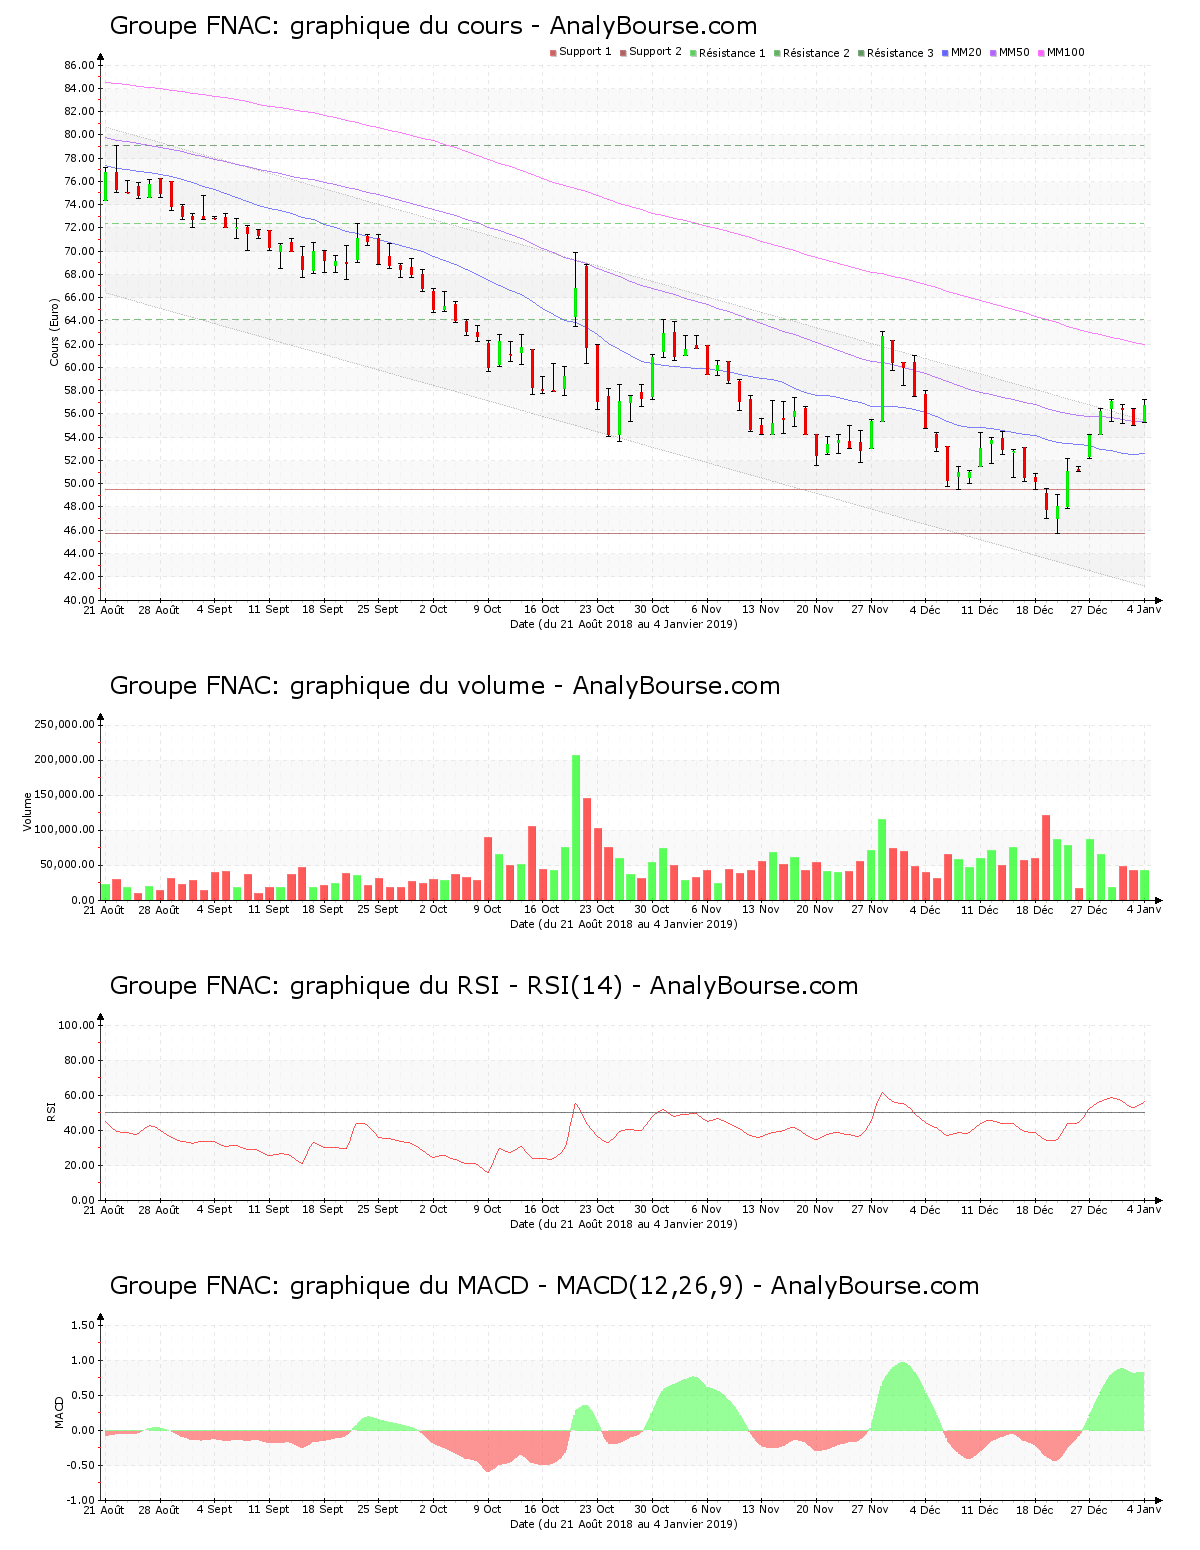Click the 18 Déc date under volume chart

pyautogui.click(x=1035, y=909)
